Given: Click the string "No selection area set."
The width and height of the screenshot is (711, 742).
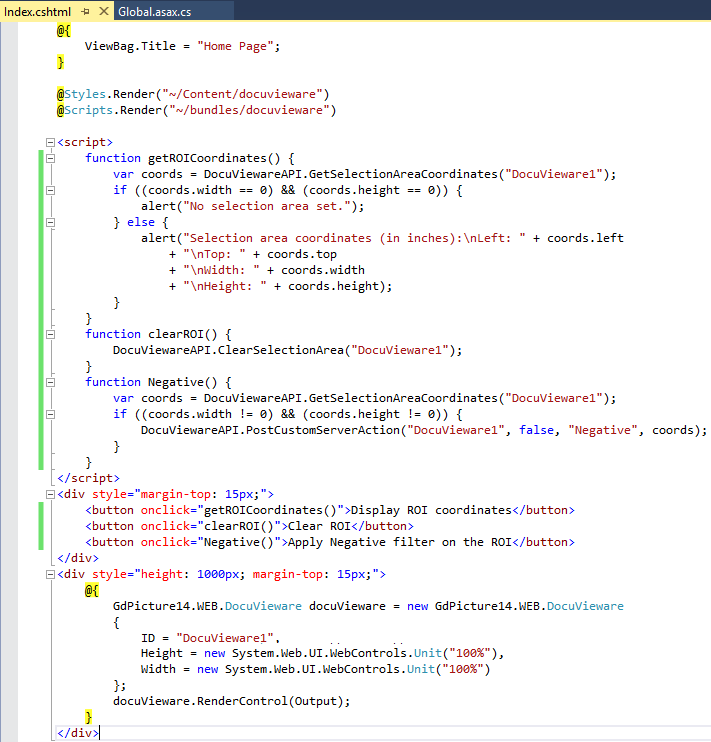Looking at the screenshot, I should (x=267, y=206).
